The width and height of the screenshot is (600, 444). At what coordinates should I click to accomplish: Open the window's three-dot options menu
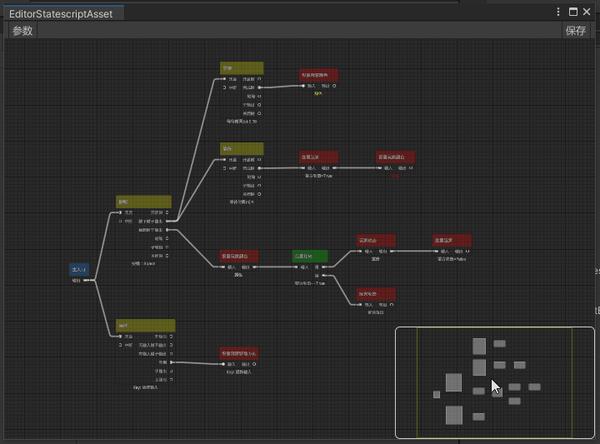558,12
